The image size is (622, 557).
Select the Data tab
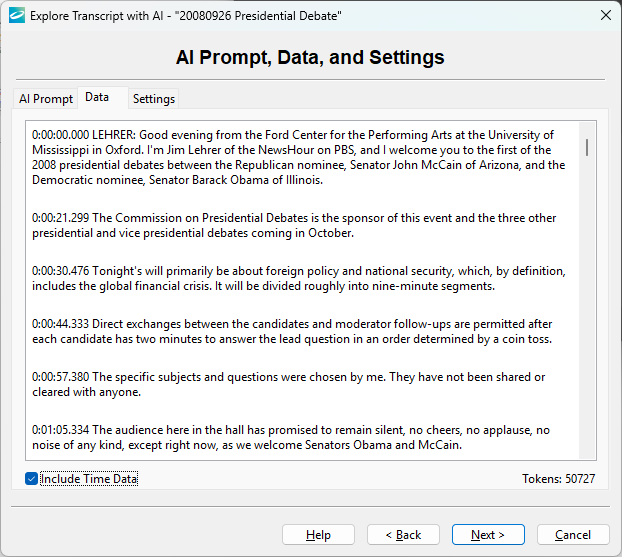[97, 97]
